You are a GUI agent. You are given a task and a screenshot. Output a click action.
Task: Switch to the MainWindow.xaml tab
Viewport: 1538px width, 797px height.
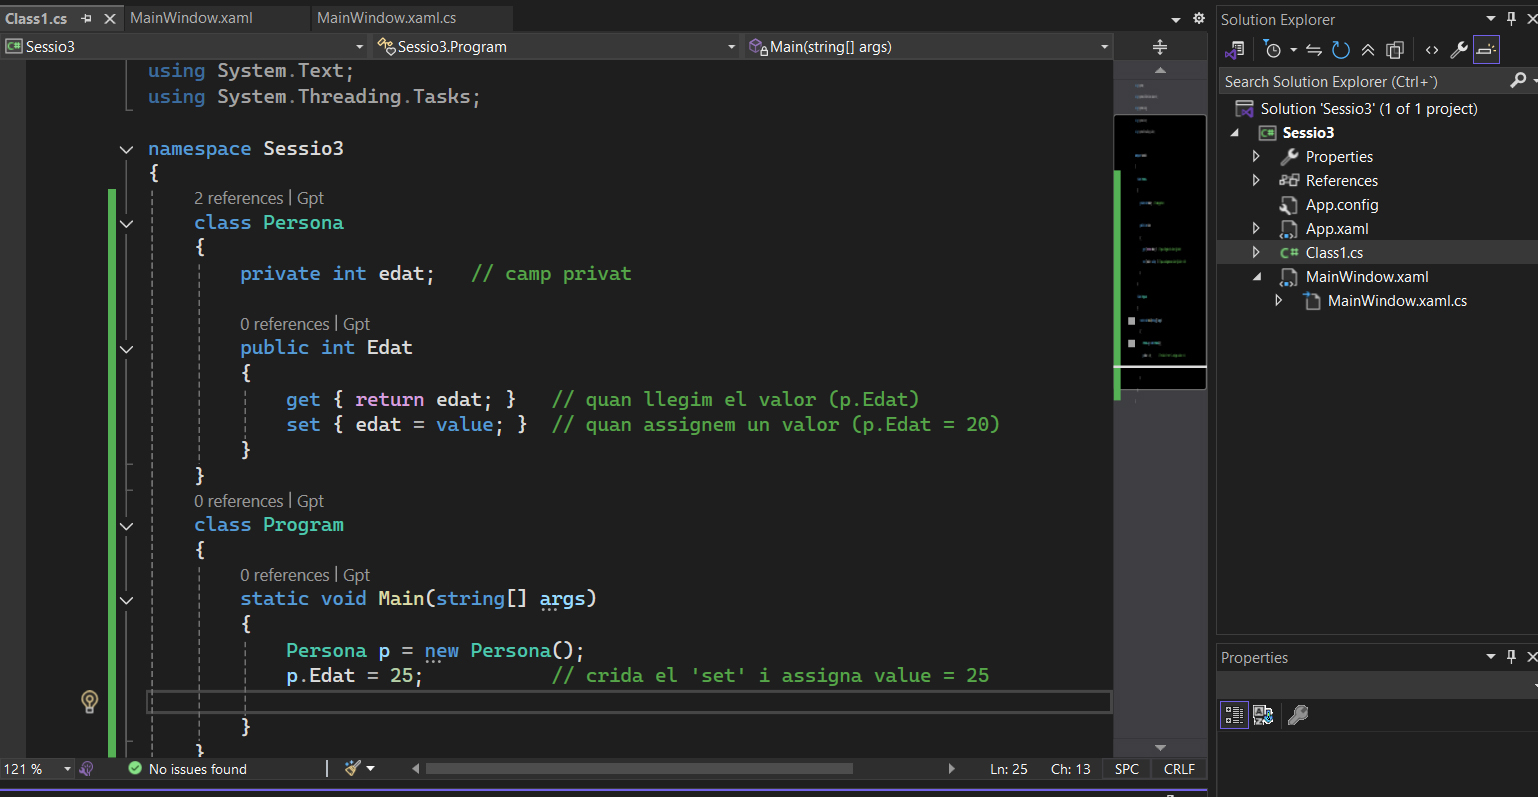pos(191,18)
